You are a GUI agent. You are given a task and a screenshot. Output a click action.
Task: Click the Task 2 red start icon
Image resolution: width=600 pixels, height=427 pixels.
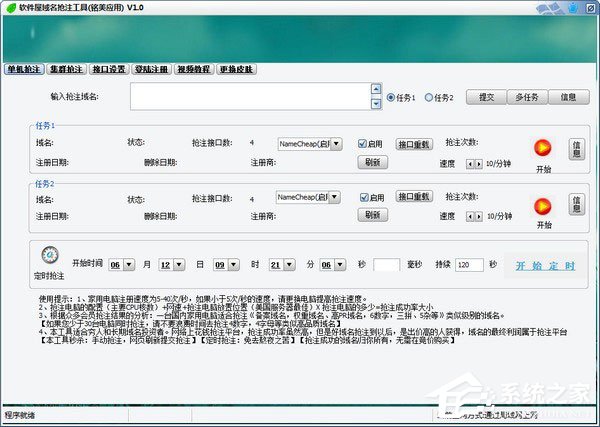click(x=543, y=203)
